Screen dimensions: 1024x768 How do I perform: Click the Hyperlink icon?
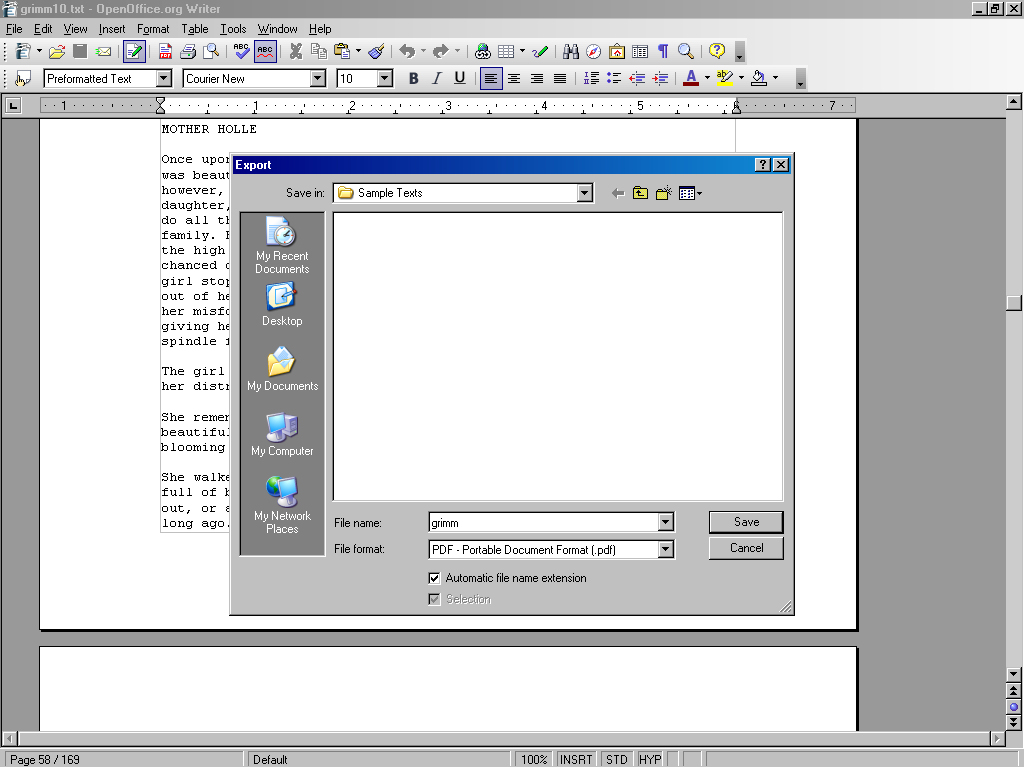[x=483, y=51]
